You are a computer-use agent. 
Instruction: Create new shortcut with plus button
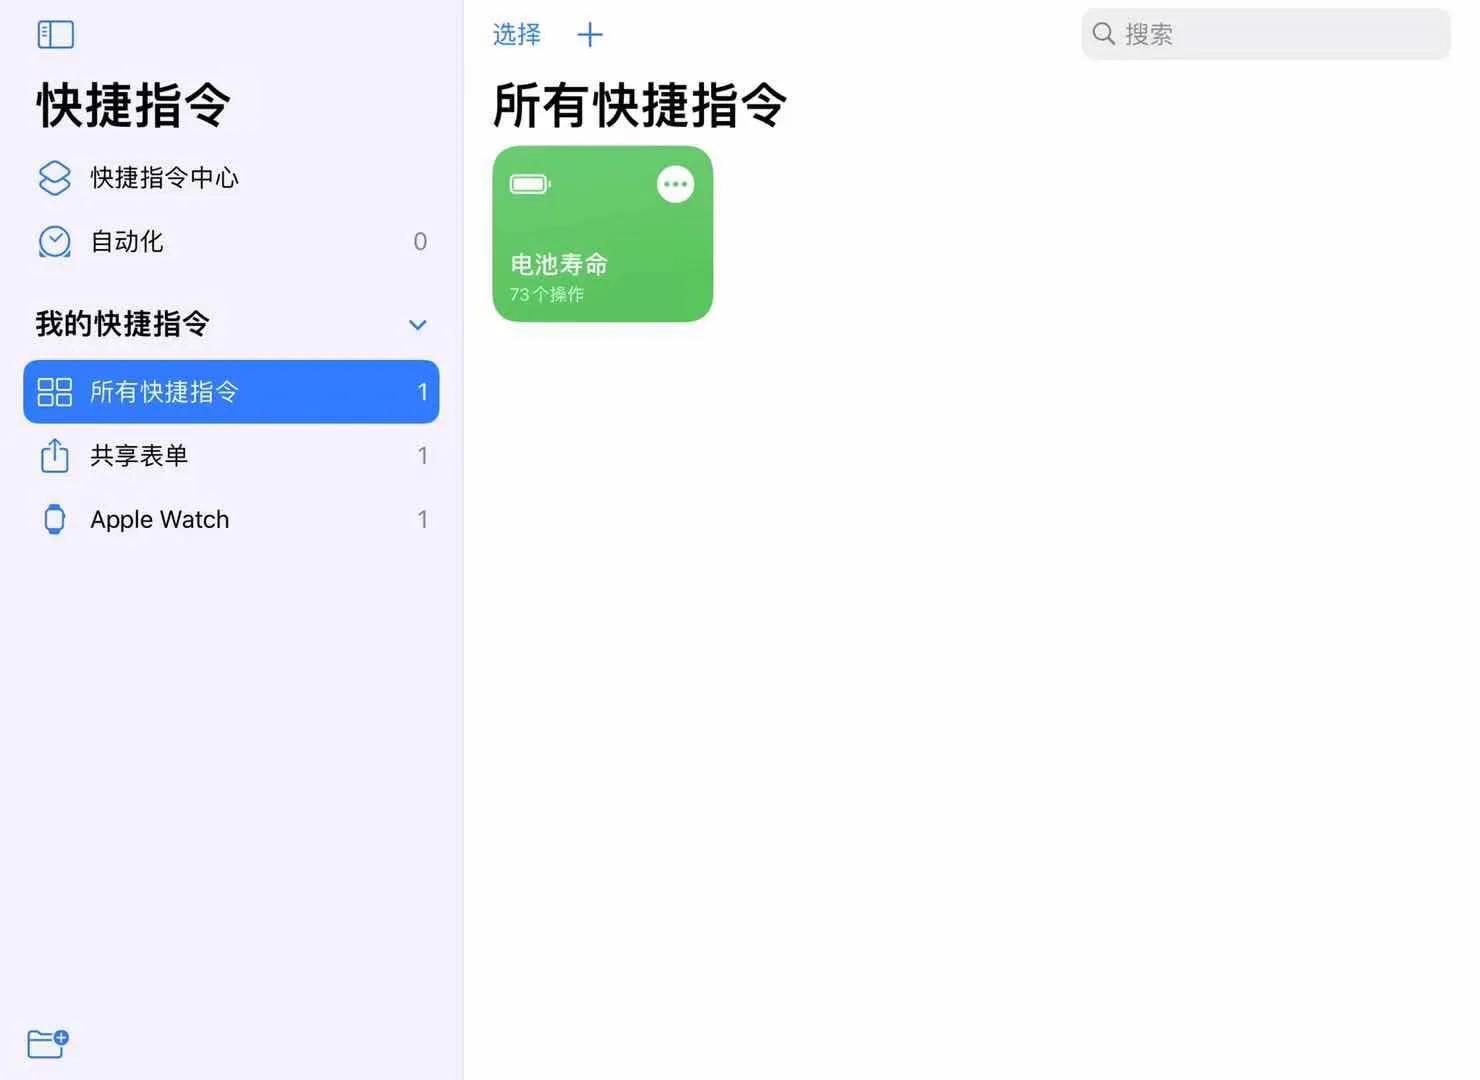pos(590,35)
